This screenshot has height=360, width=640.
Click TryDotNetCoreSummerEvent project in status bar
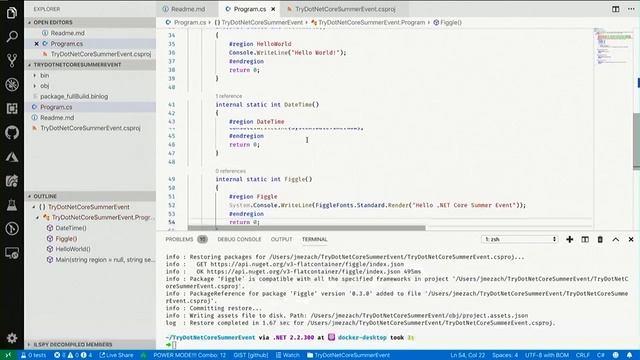348,355
